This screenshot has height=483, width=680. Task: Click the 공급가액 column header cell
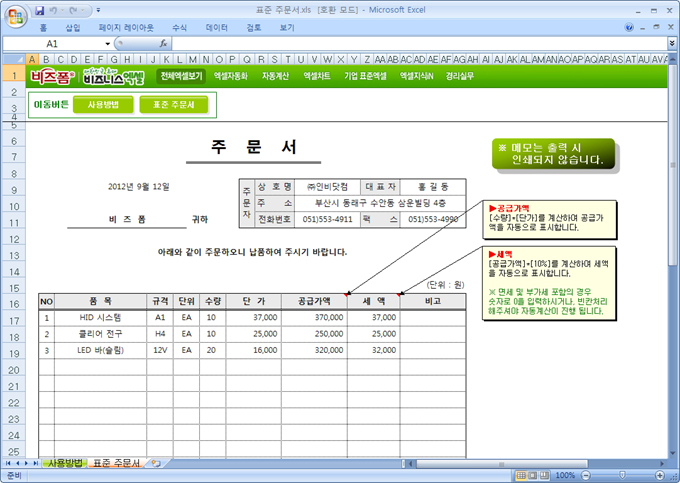tap(314, 301)
